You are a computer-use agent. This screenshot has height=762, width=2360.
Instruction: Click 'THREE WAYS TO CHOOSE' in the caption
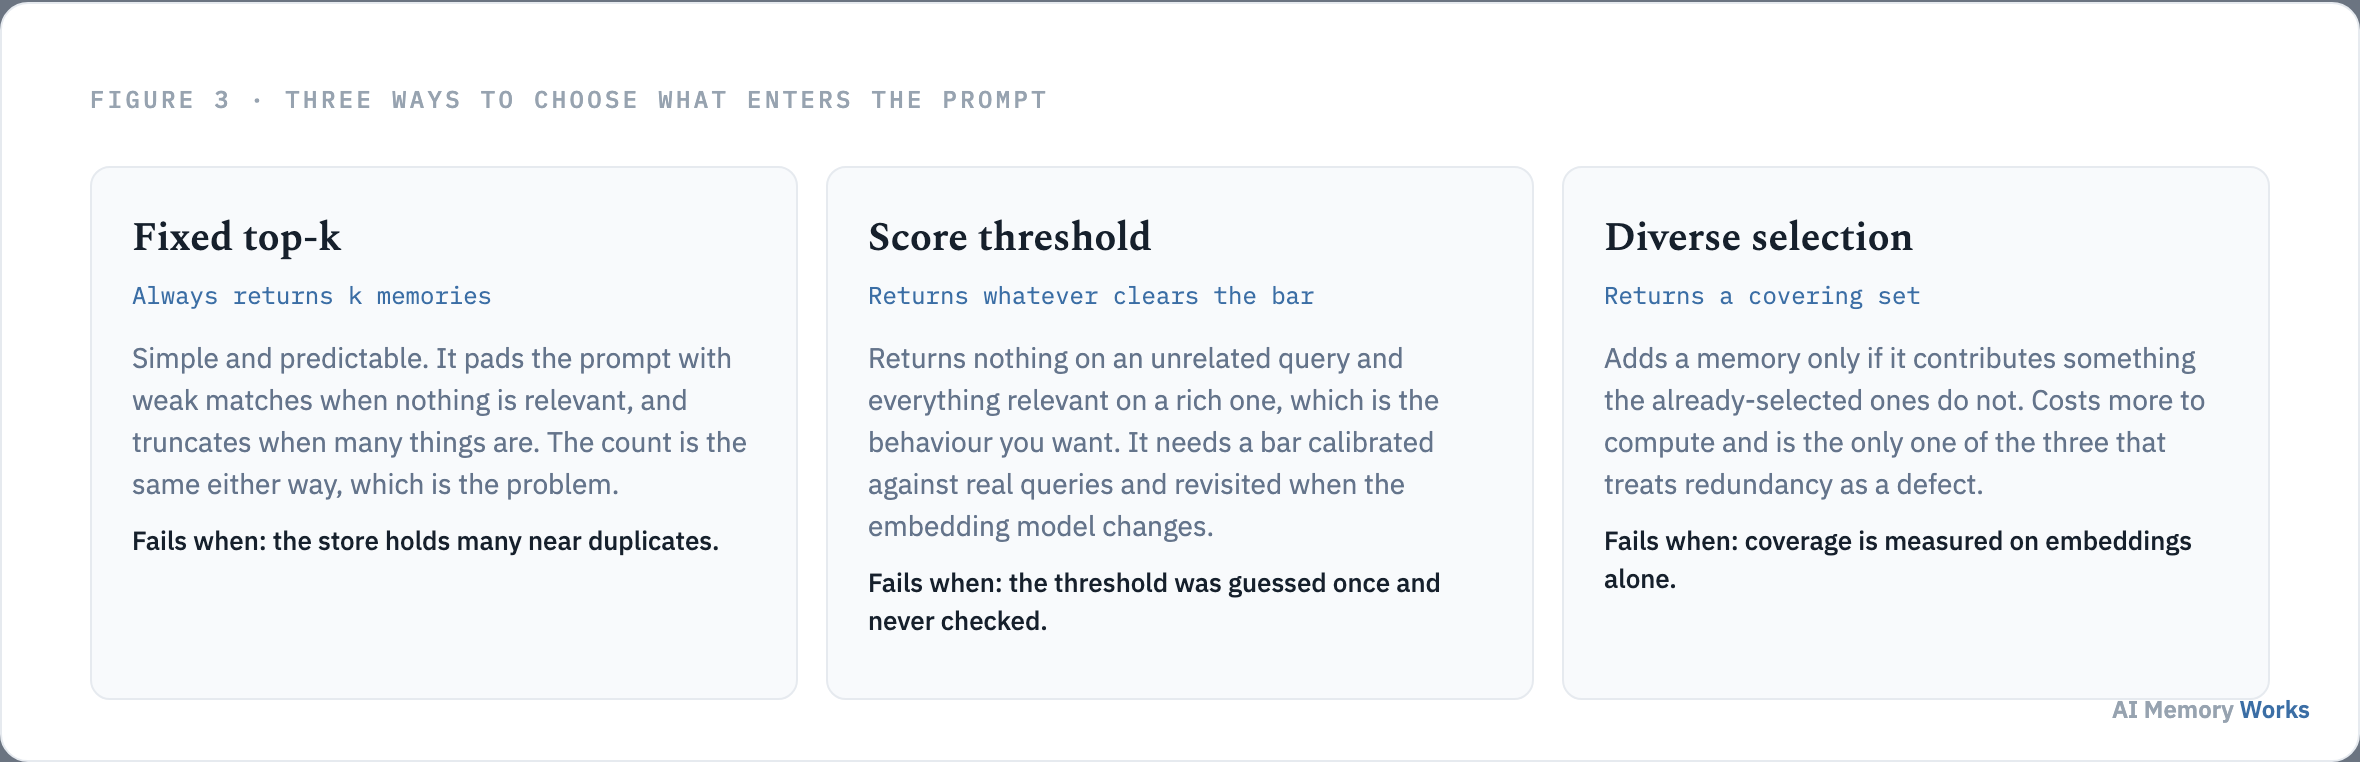pyautogui.click(x=462, y=100)
